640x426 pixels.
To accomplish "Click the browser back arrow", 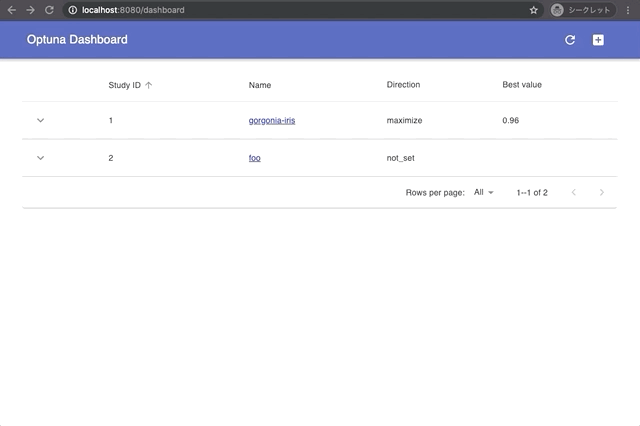I will [x=11, y=9].
